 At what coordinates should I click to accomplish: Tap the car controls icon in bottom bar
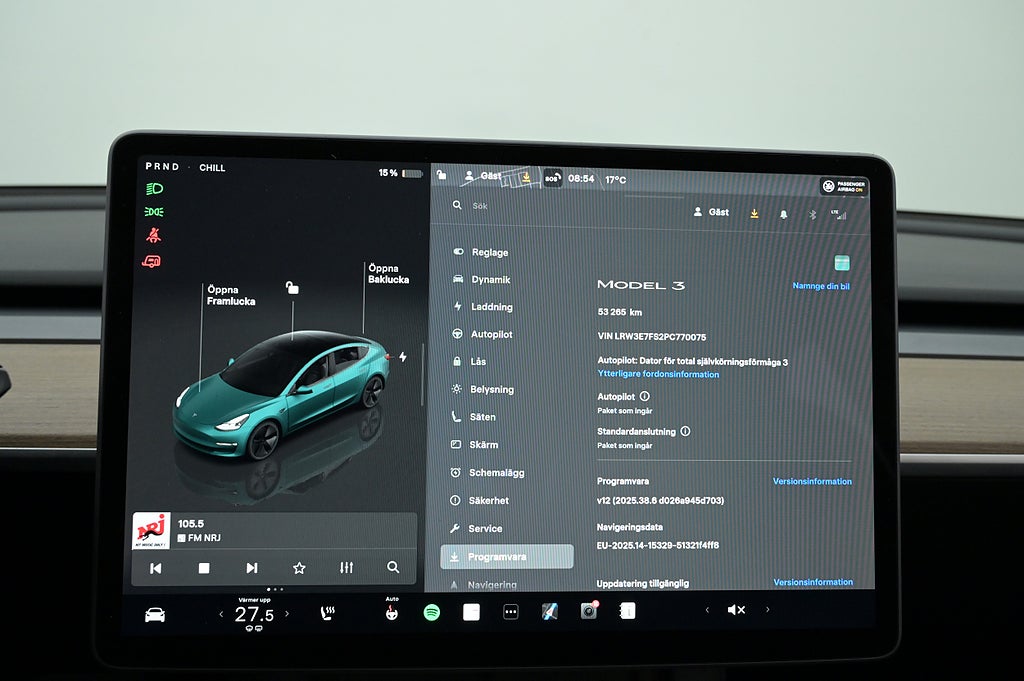click(x=155, y=614)
